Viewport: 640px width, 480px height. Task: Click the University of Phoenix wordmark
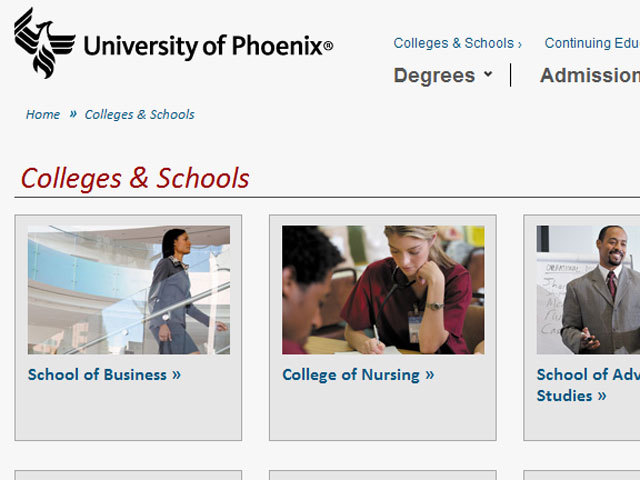[x=207, y=46]
